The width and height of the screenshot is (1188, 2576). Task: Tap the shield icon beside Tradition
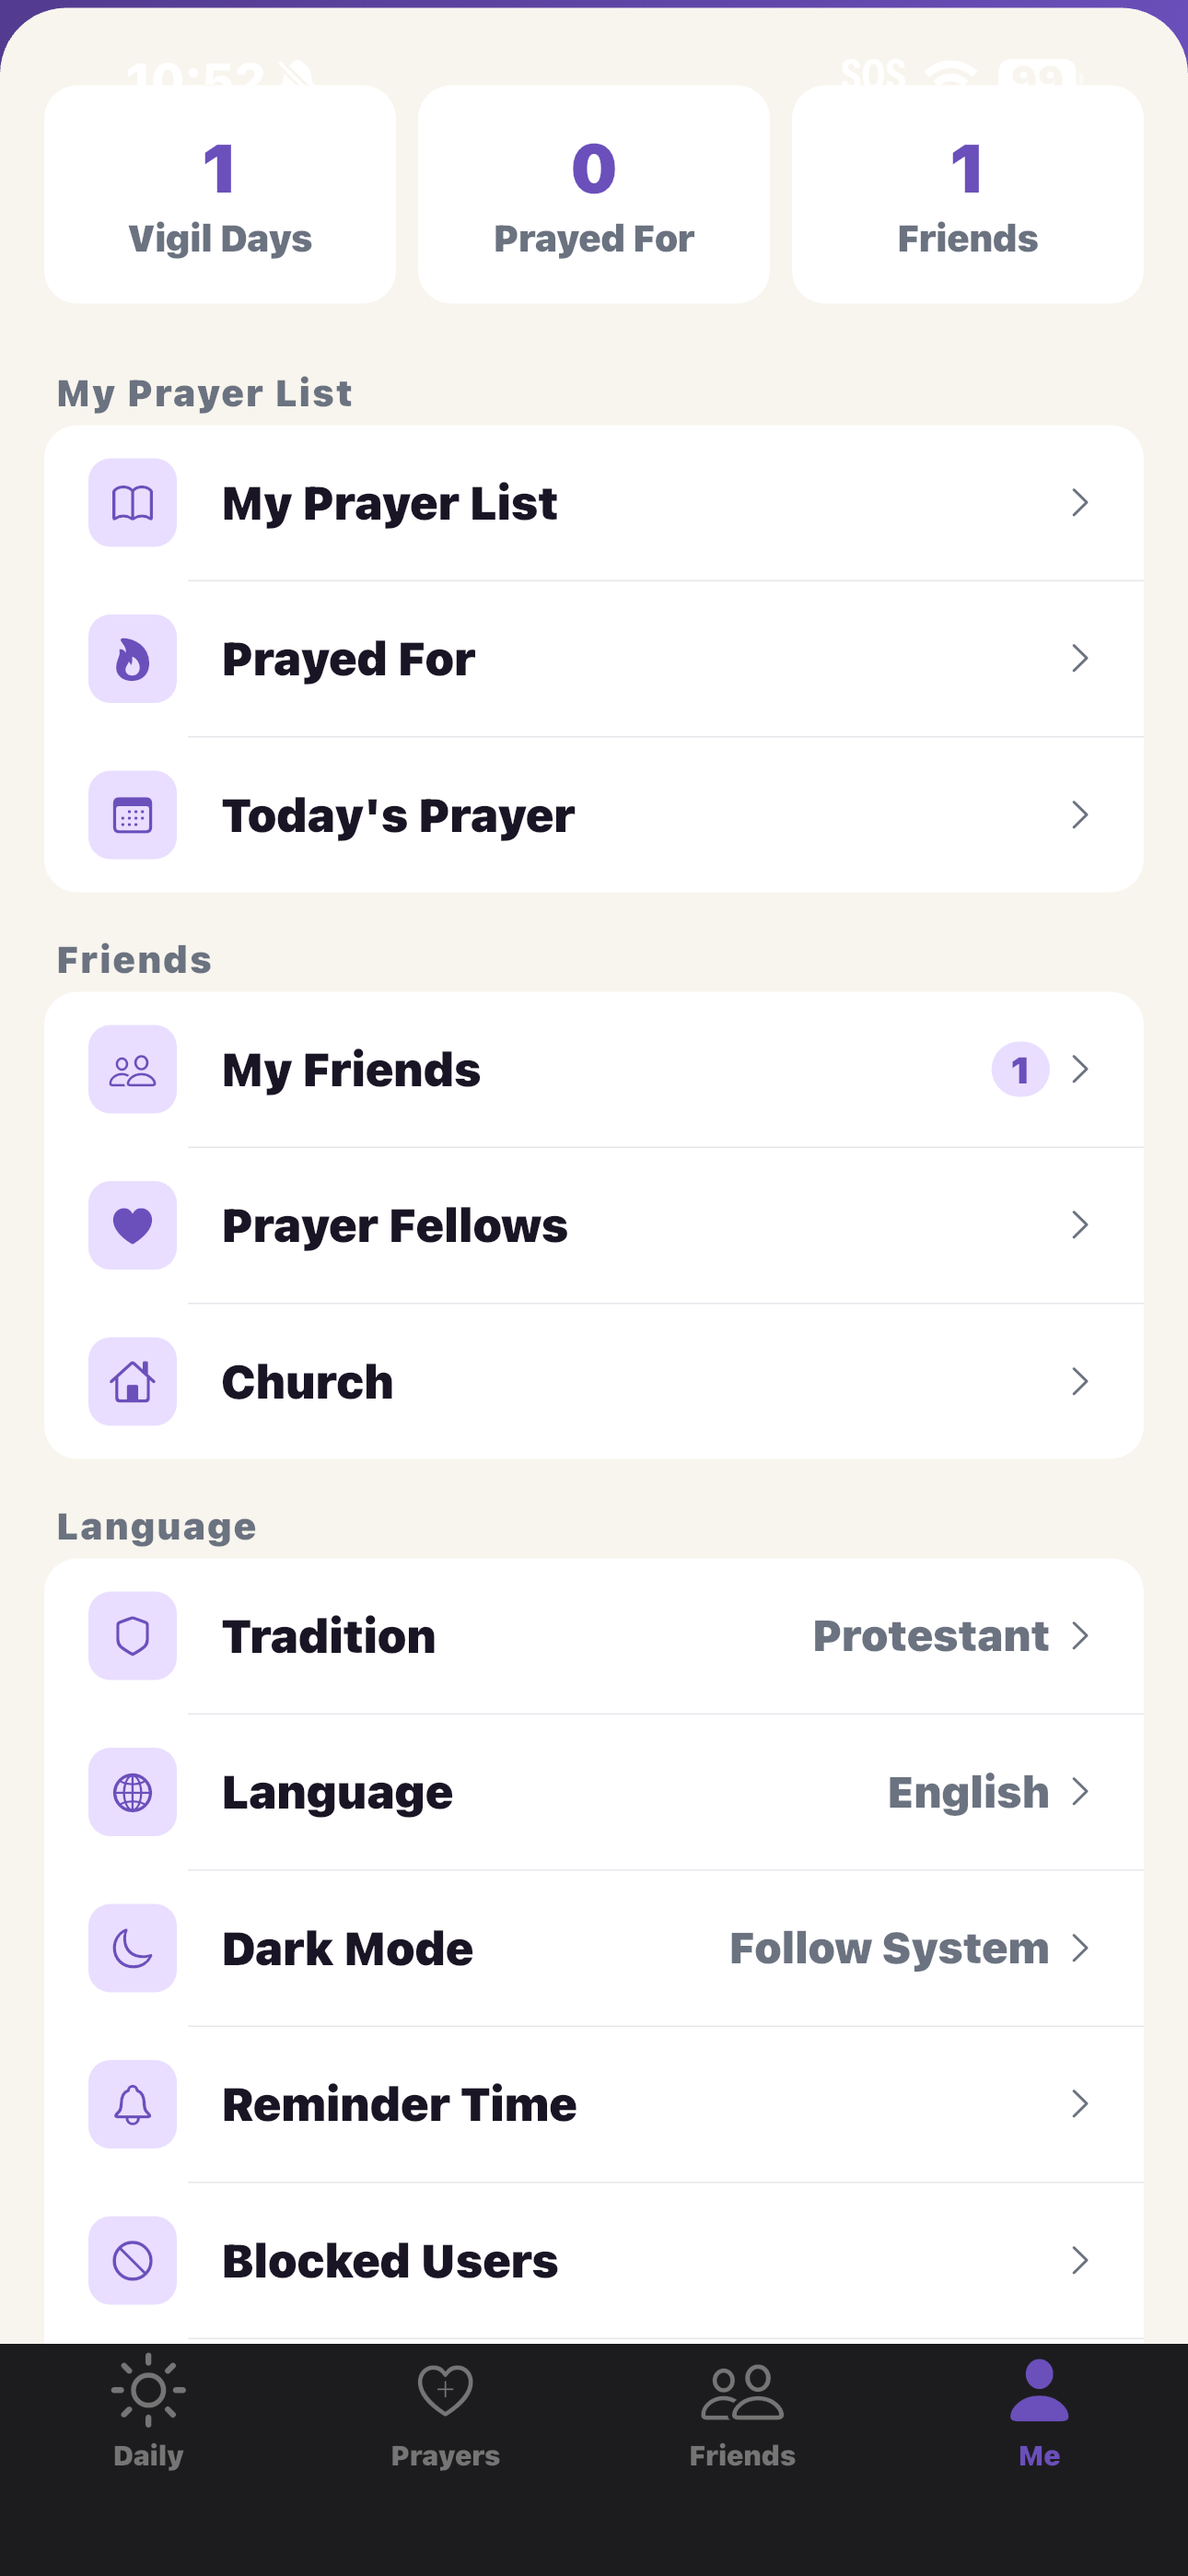tap(132, 1636)
